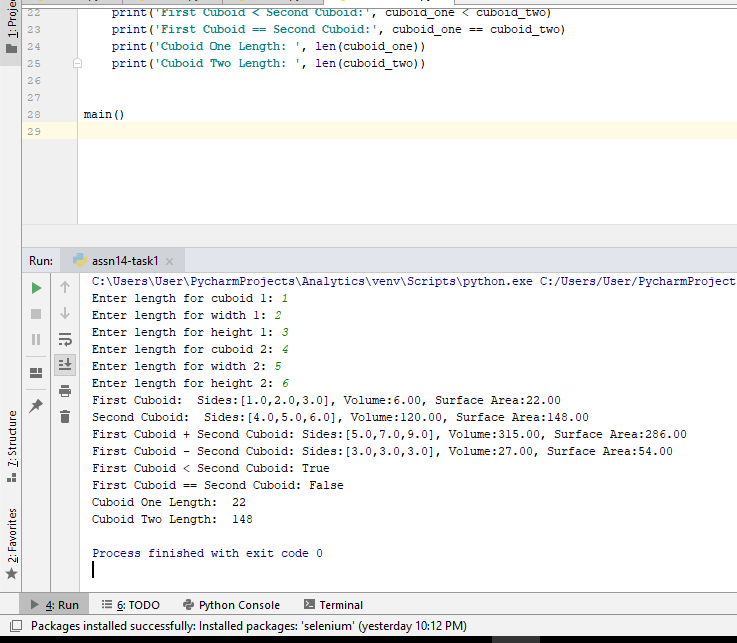Open the 6: TODO tool window
Screen dimensions: 737x643
tap(131, 605)
